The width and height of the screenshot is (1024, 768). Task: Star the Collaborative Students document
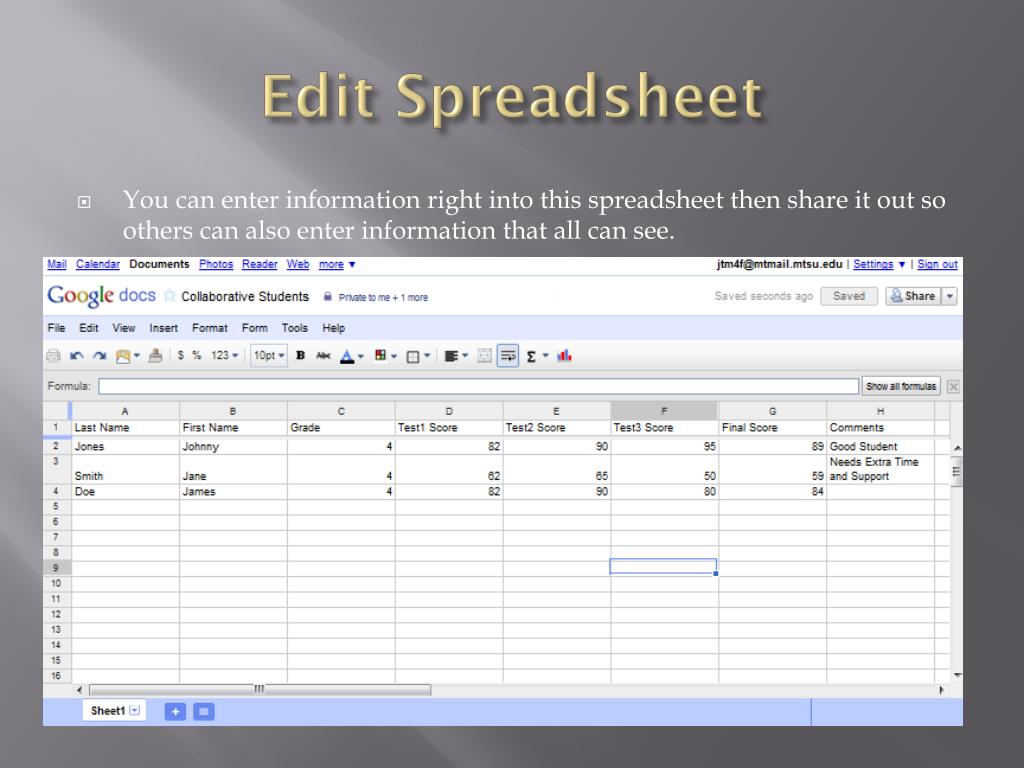[169, 296]
